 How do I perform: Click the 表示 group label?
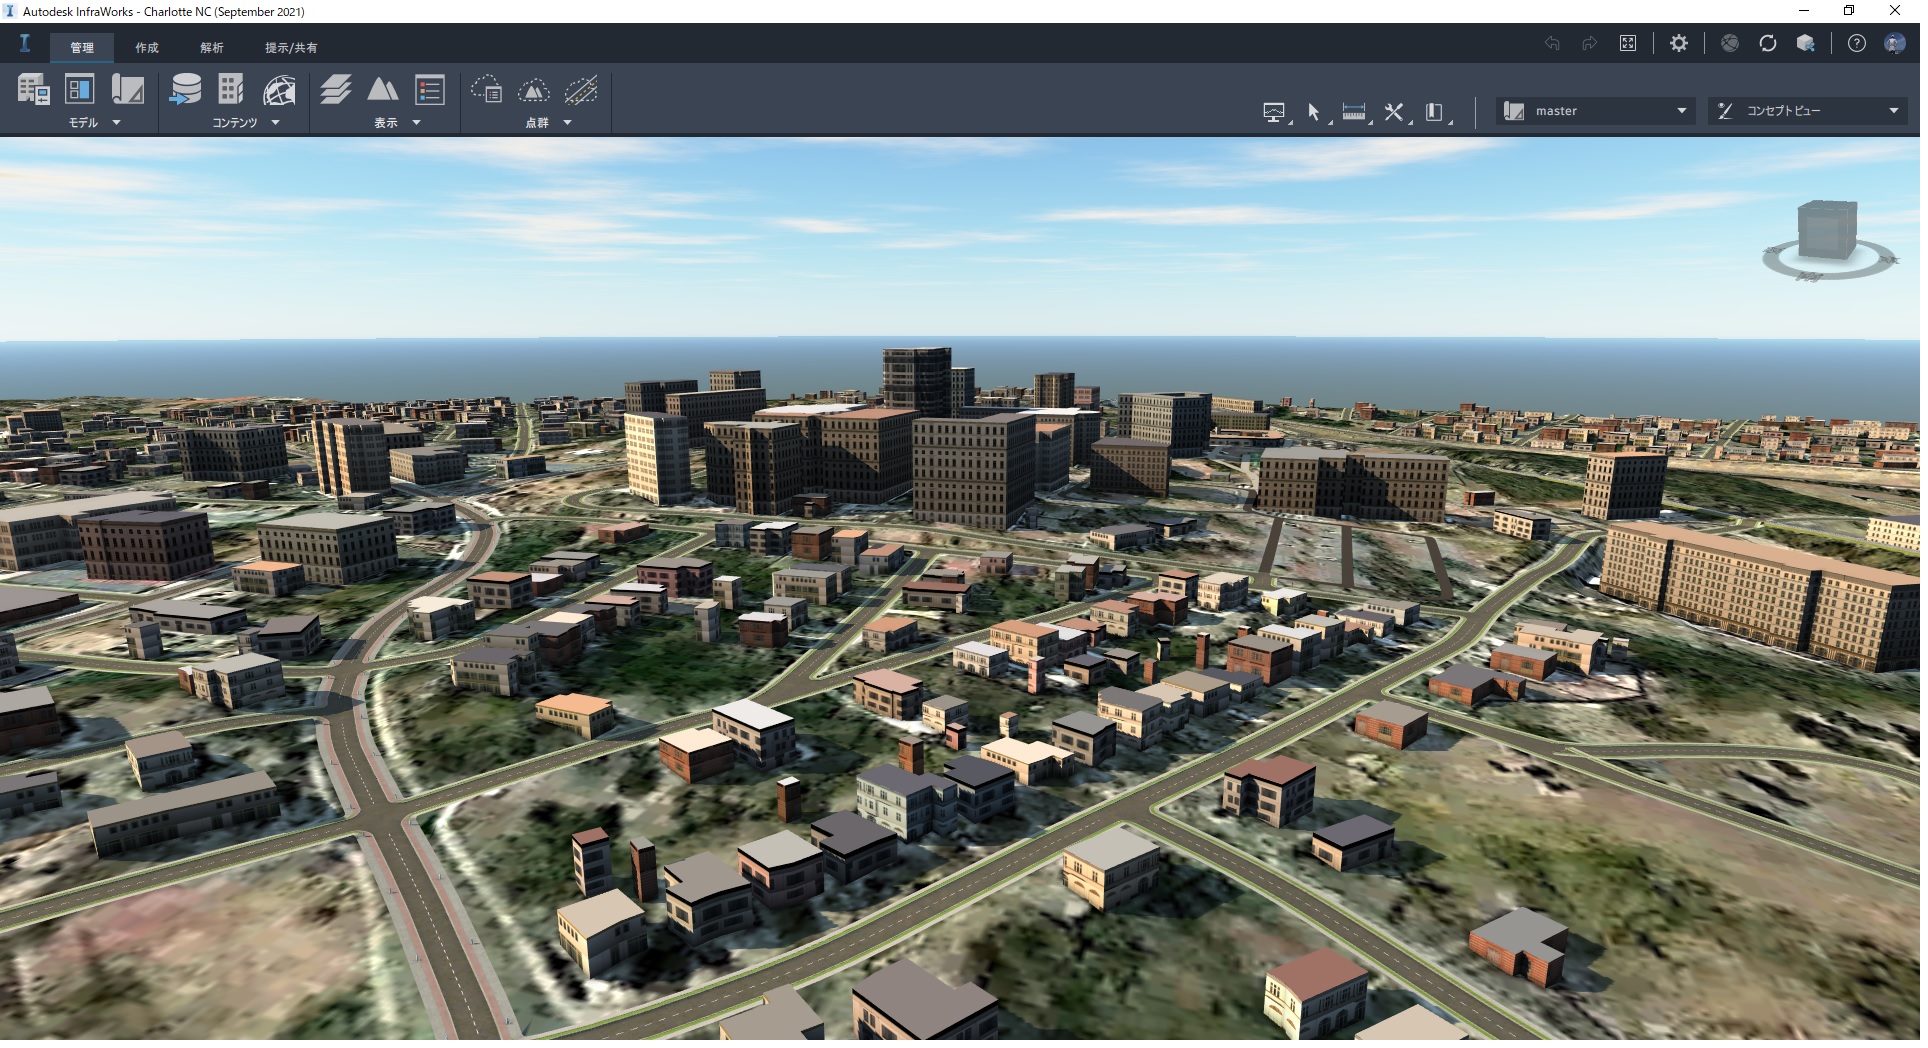386,122
